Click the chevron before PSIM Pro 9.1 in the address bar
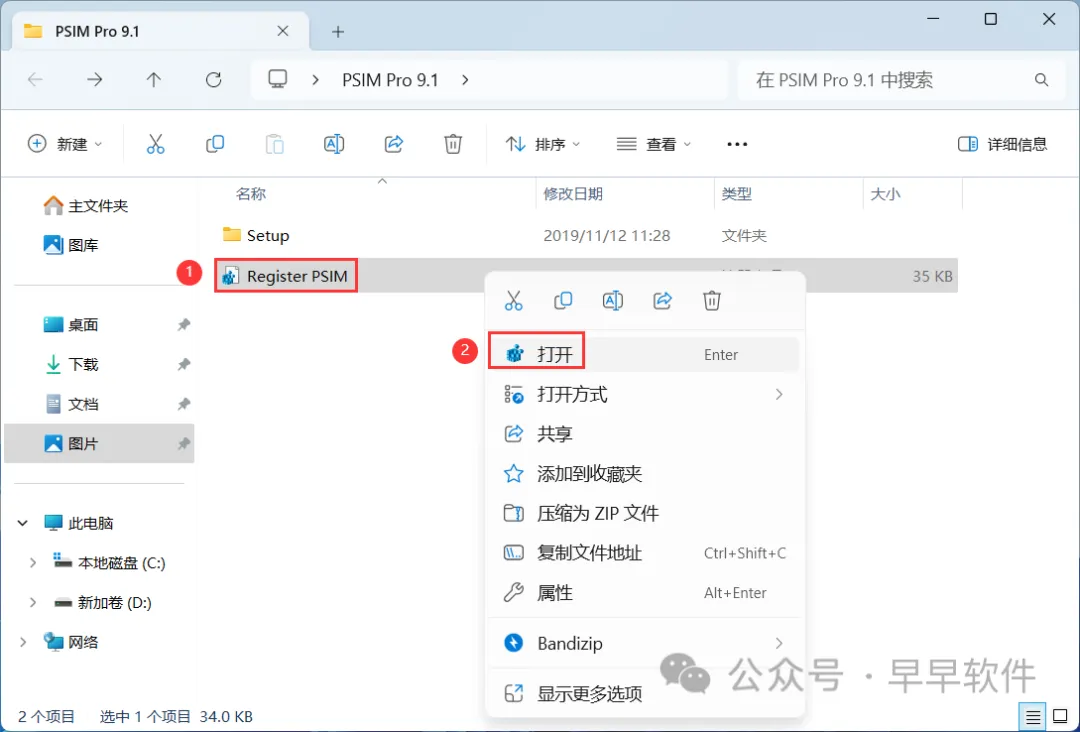The width and height of the screenshot is (1080, 732). [315, 80]
